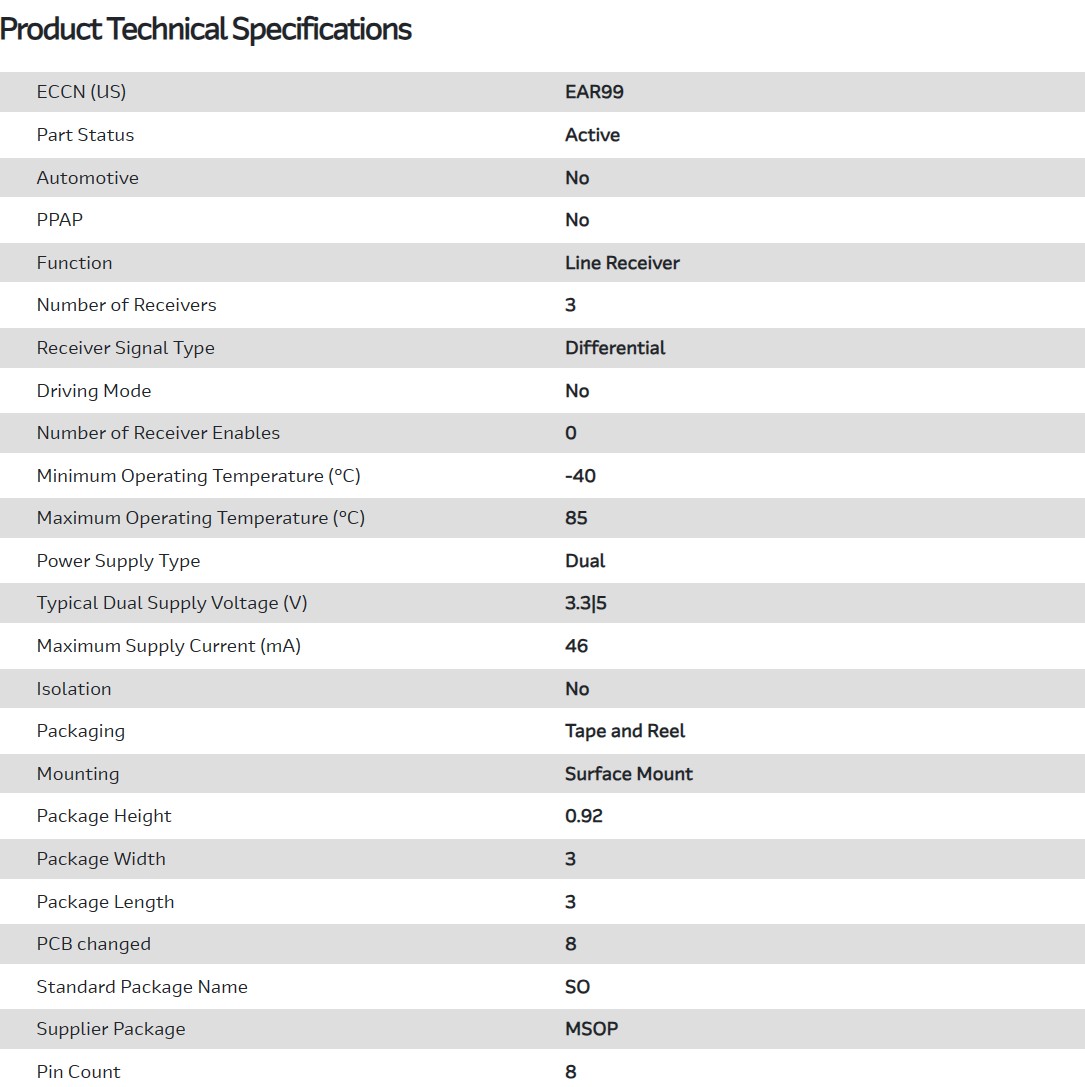Click the MSOP supplier package value
1085x1087 pixels.
click(x=591, y=1029)
